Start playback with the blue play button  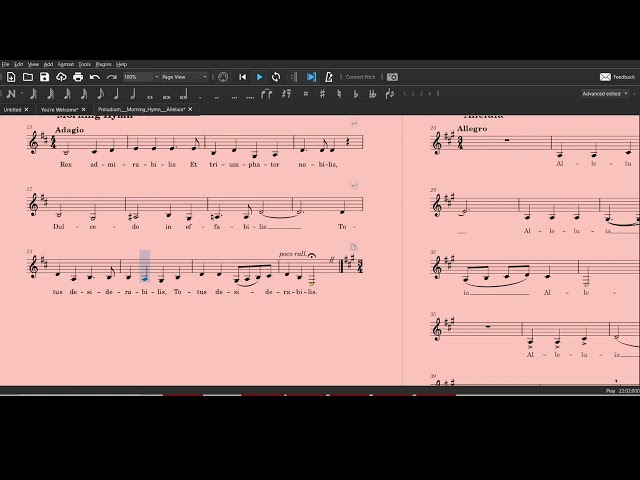point(259,77)
